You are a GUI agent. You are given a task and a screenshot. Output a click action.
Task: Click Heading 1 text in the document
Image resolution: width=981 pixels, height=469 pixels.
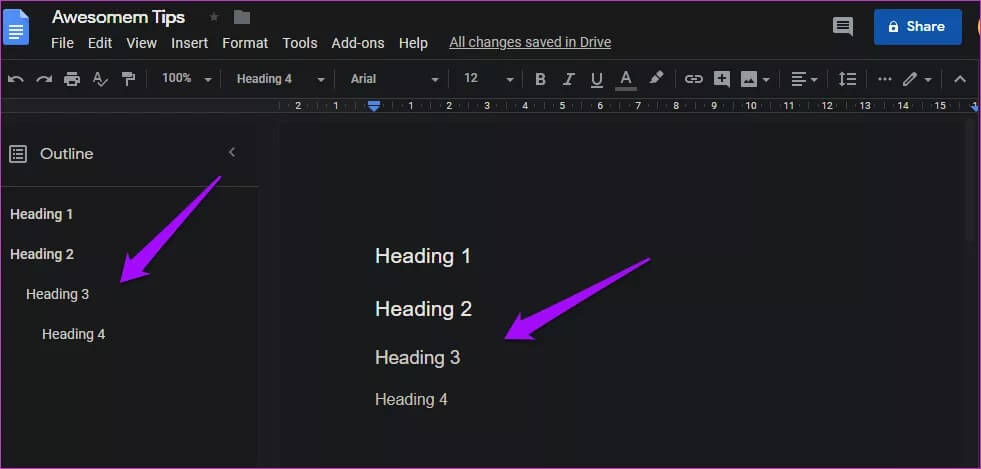point(423,256)
